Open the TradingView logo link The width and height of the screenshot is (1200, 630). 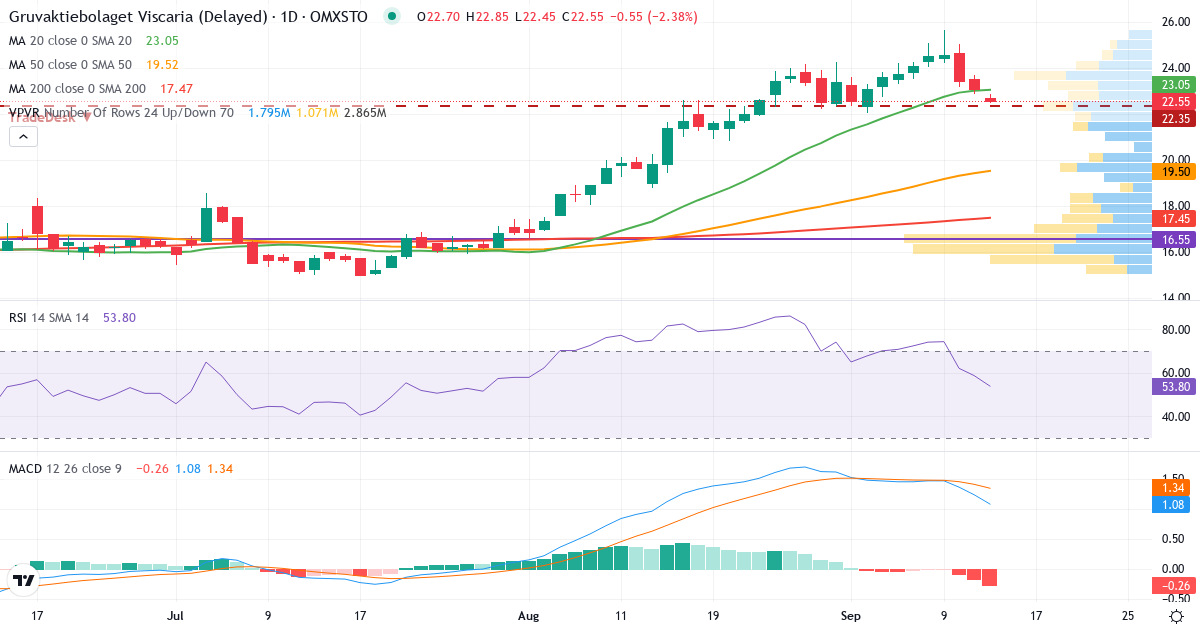pos(24,580)
